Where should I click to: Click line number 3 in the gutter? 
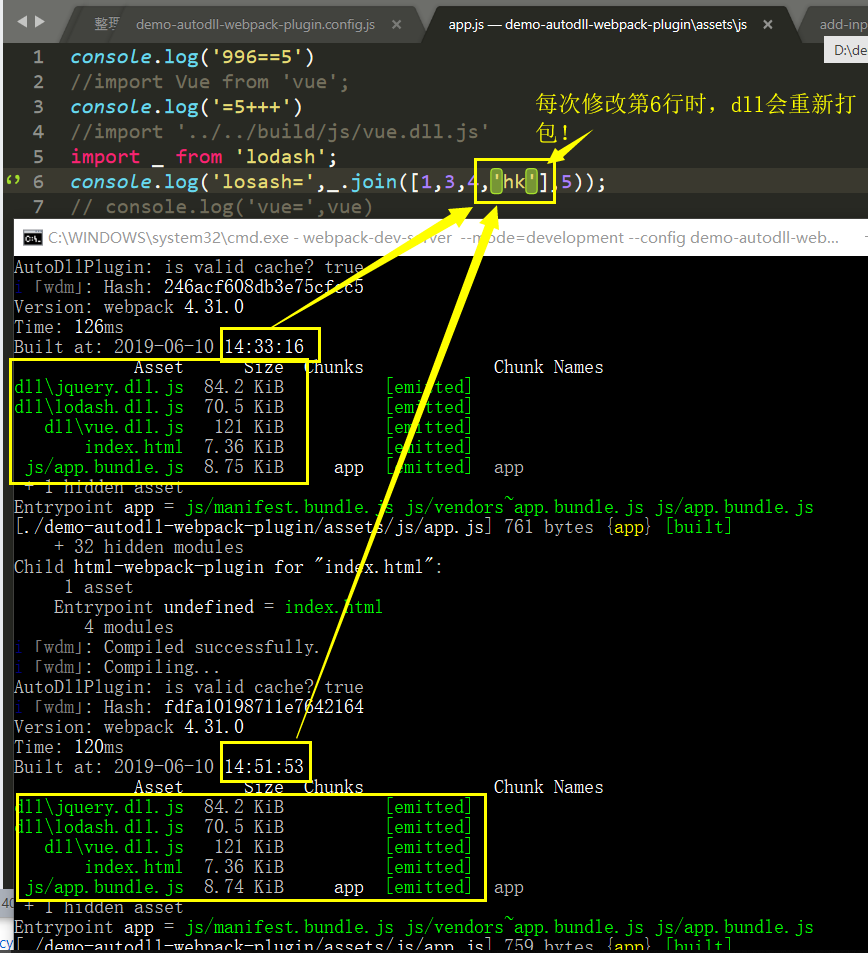38,107
